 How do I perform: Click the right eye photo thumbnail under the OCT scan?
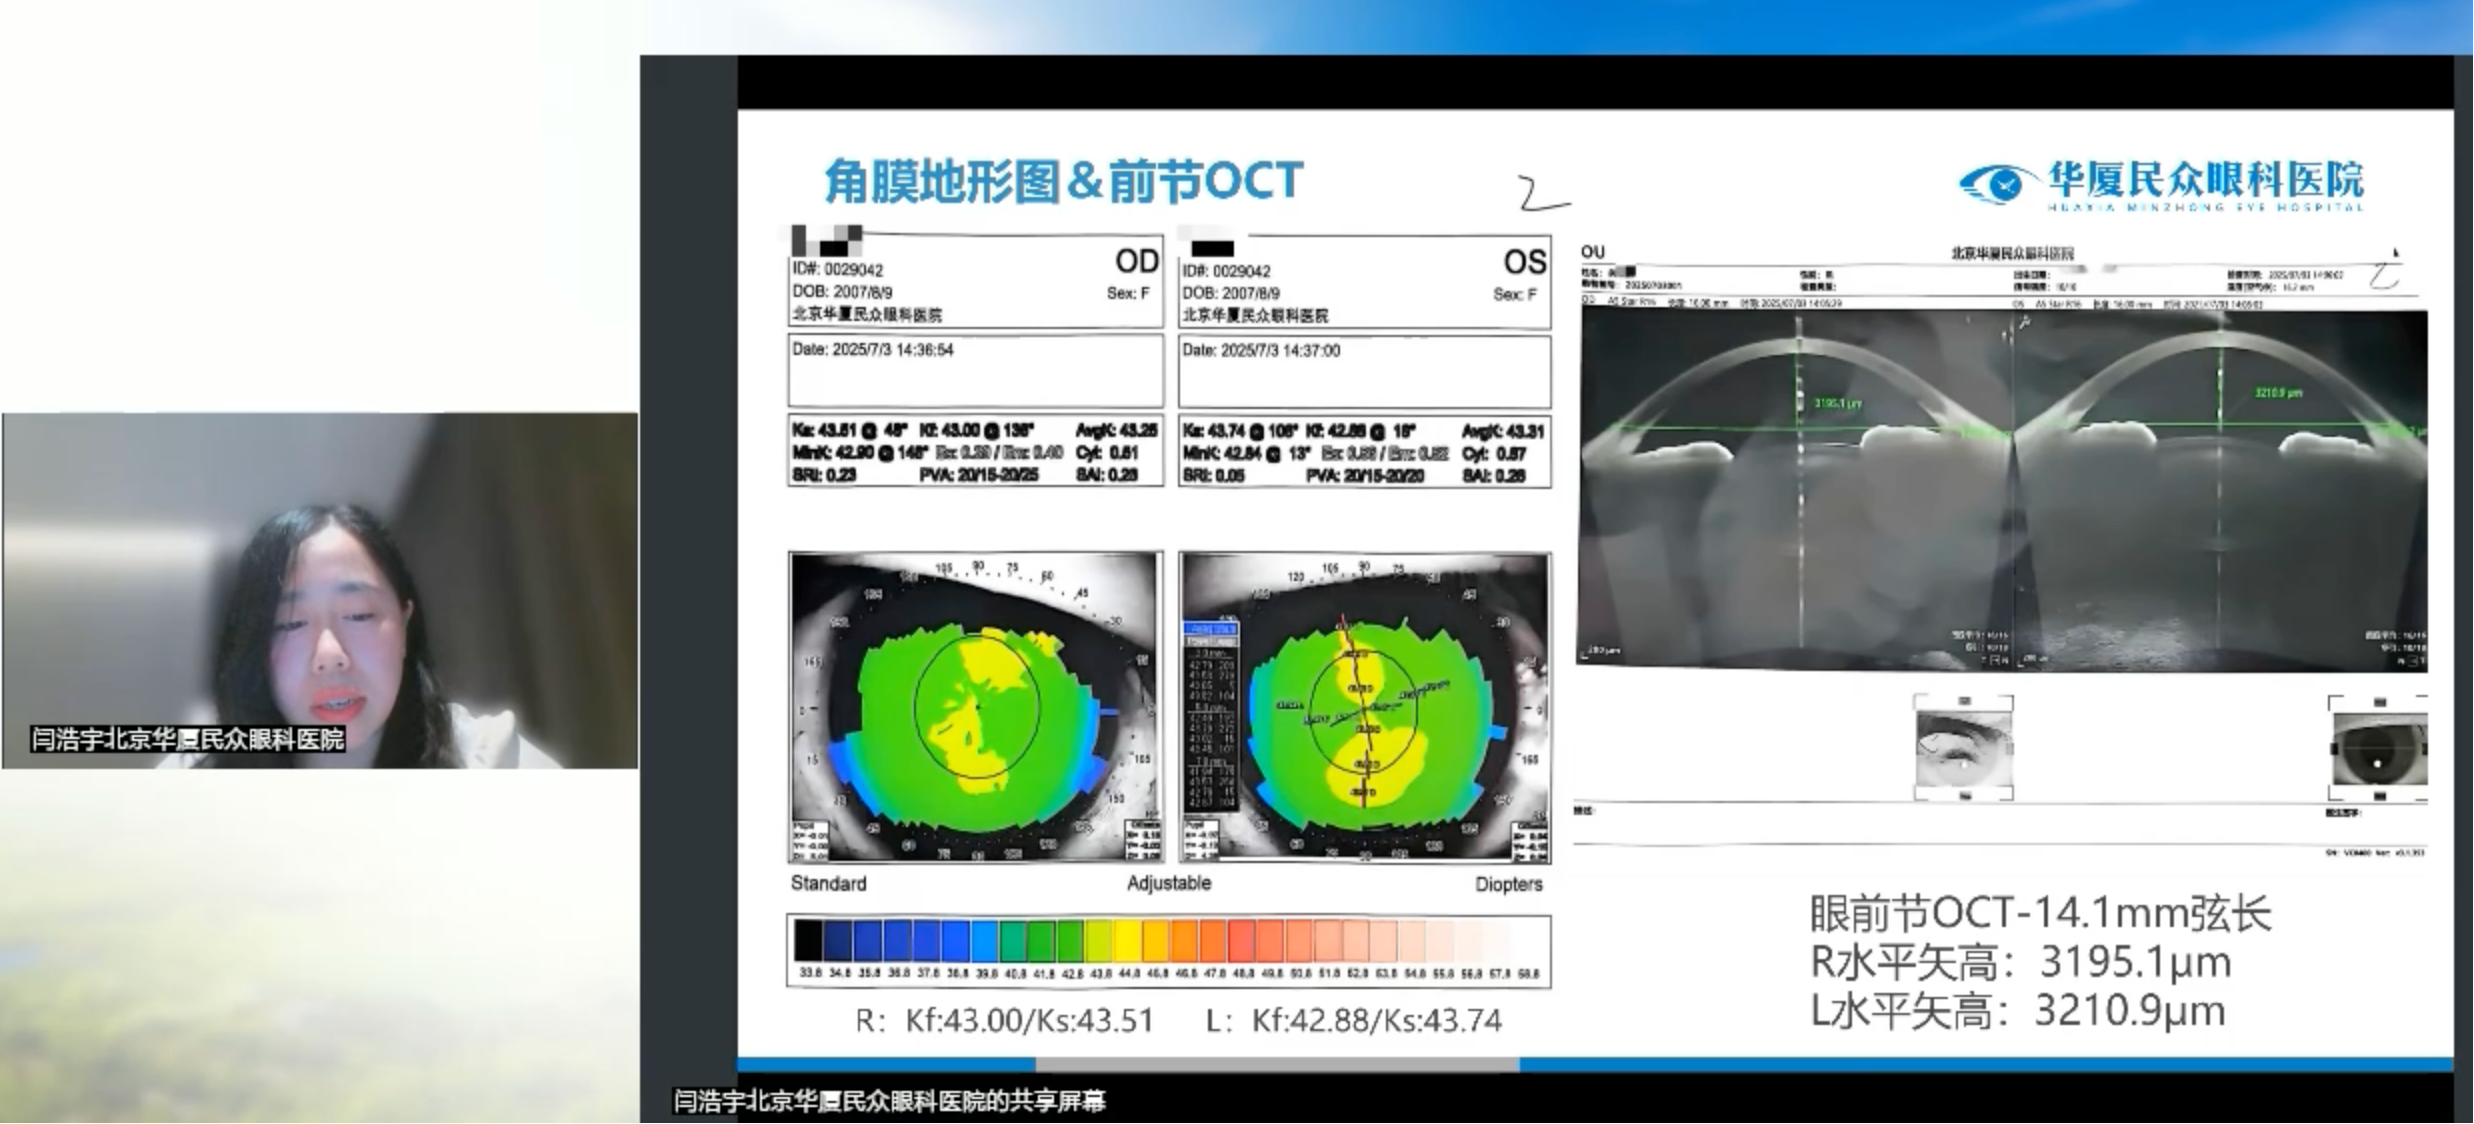click(1962, 749)
